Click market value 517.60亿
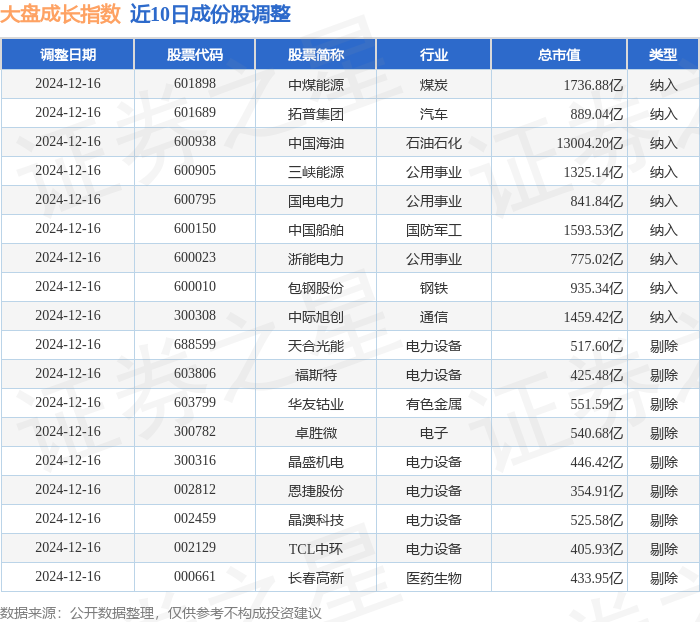 pyautogui.click(x=596, y=346)
